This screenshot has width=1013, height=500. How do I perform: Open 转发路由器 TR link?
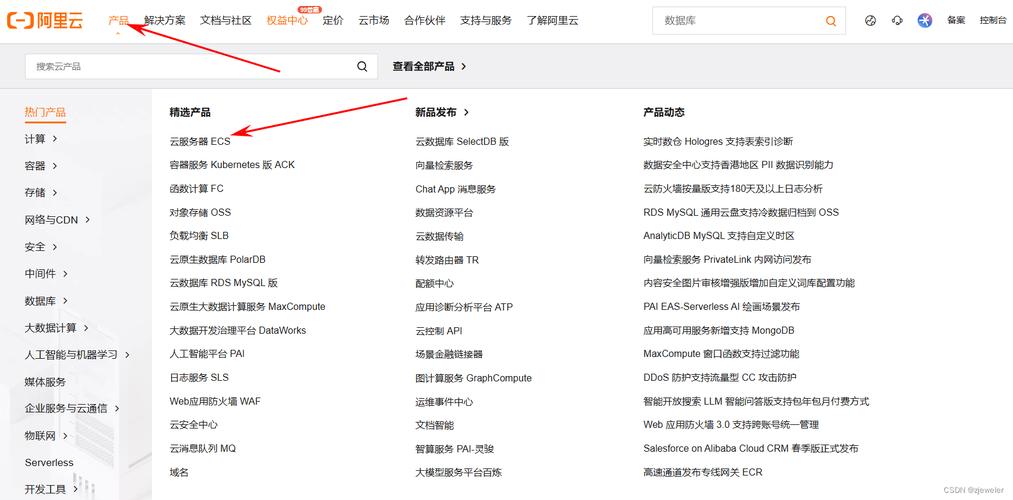click(447, 260)
